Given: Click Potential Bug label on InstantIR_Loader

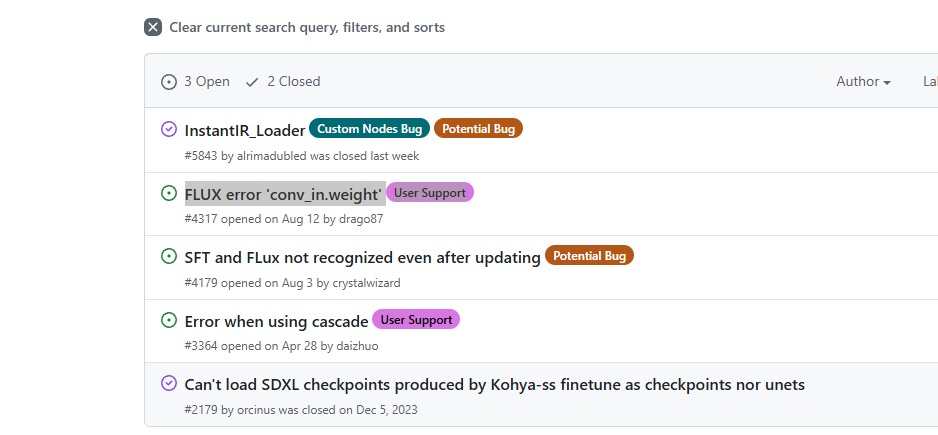Looking at the screenshot, I should (478, 129).
